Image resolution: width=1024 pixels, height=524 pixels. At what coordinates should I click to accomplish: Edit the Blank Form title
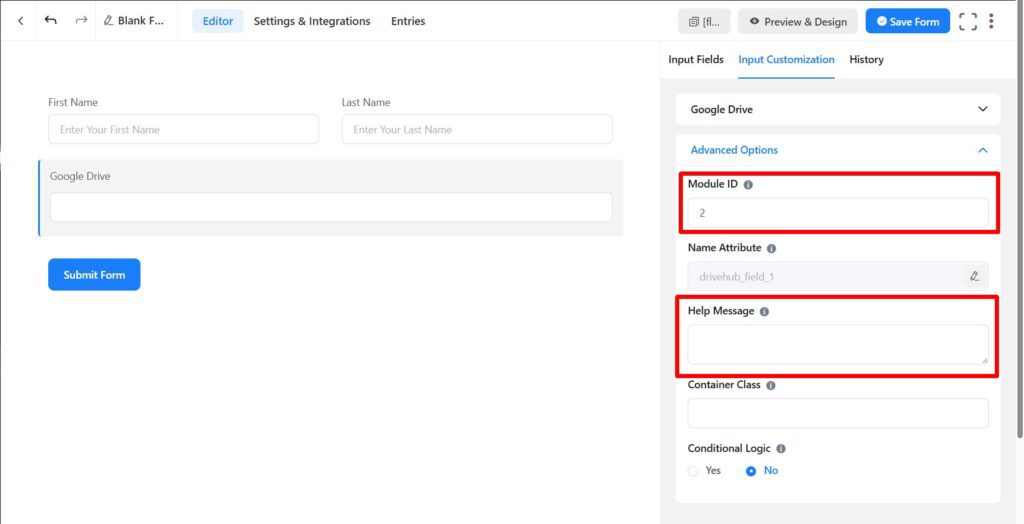(x=135, y=21)
